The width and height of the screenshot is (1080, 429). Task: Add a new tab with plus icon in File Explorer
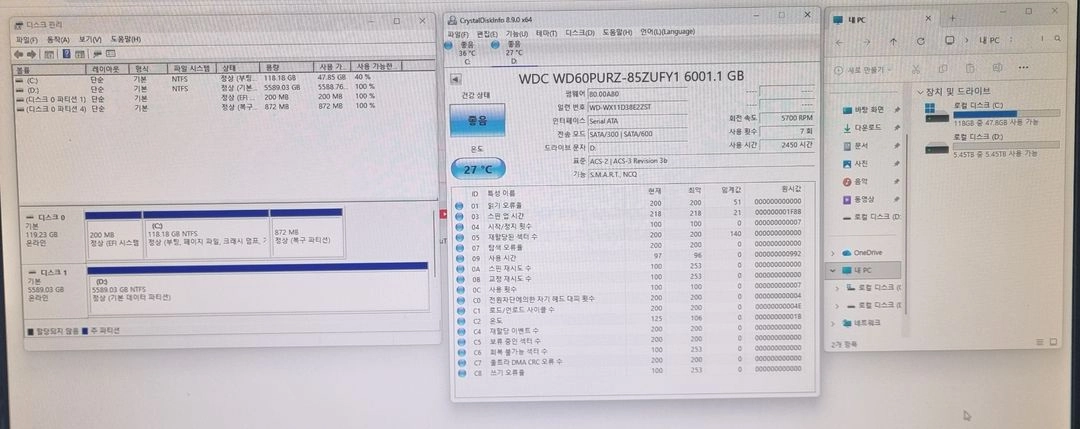(953, 19)
